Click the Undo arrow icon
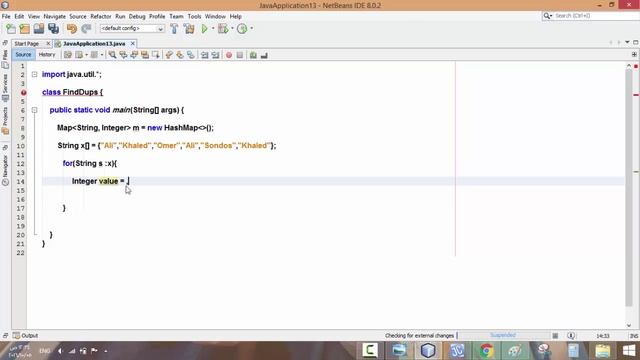Image resolution: width=640 pixels, height=360 pixels. 72,29
